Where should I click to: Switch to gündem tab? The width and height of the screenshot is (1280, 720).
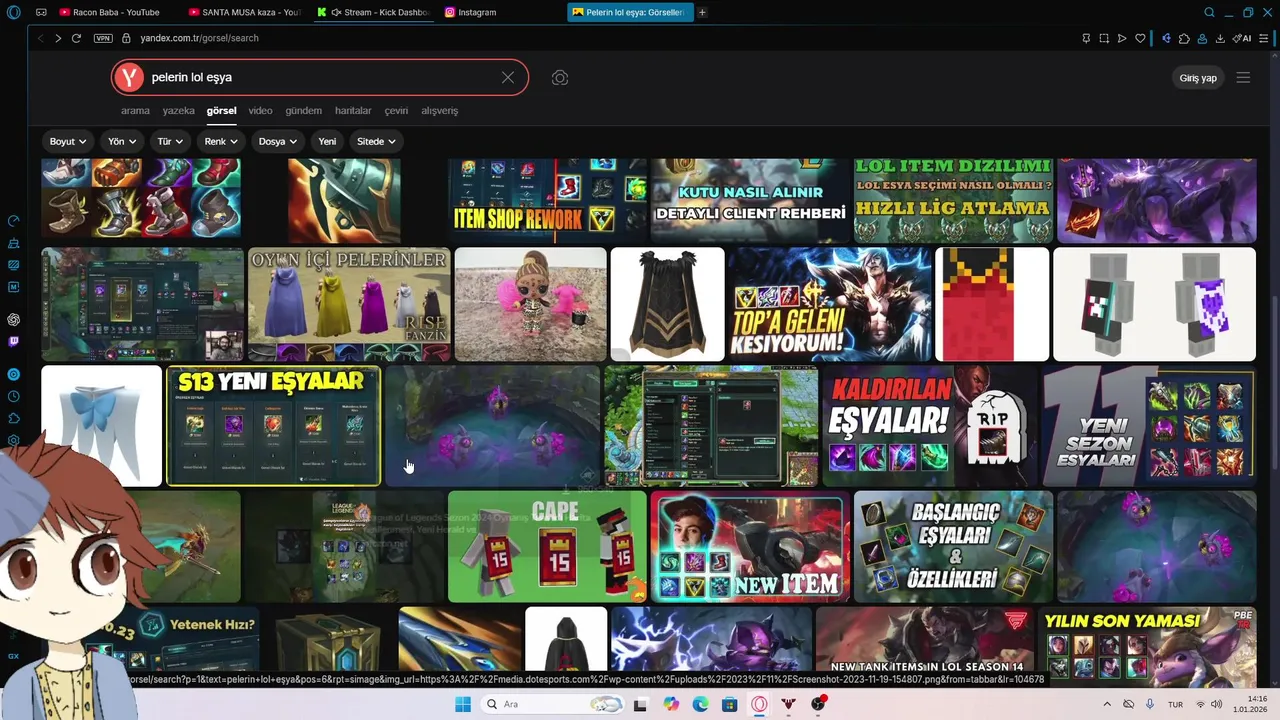[303, 110]
